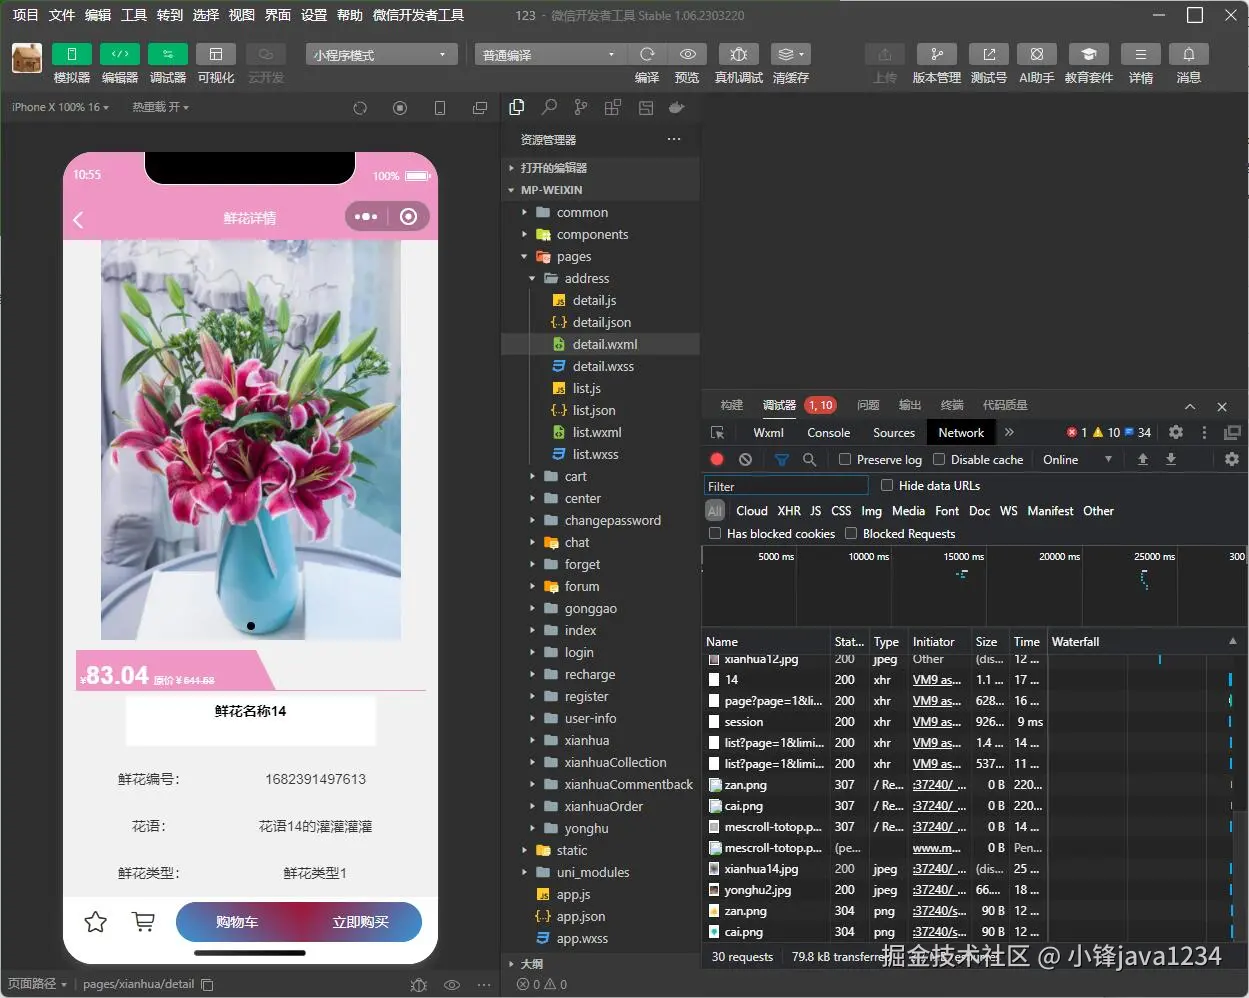Open the 工具 menu
This screenshot has width=1249, height=998.
[x=134, y=15]
